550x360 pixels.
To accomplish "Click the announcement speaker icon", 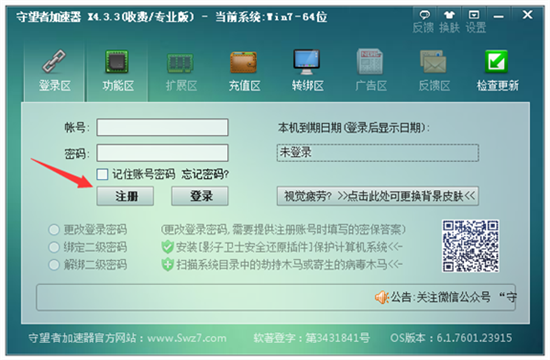I will [382, 298].
